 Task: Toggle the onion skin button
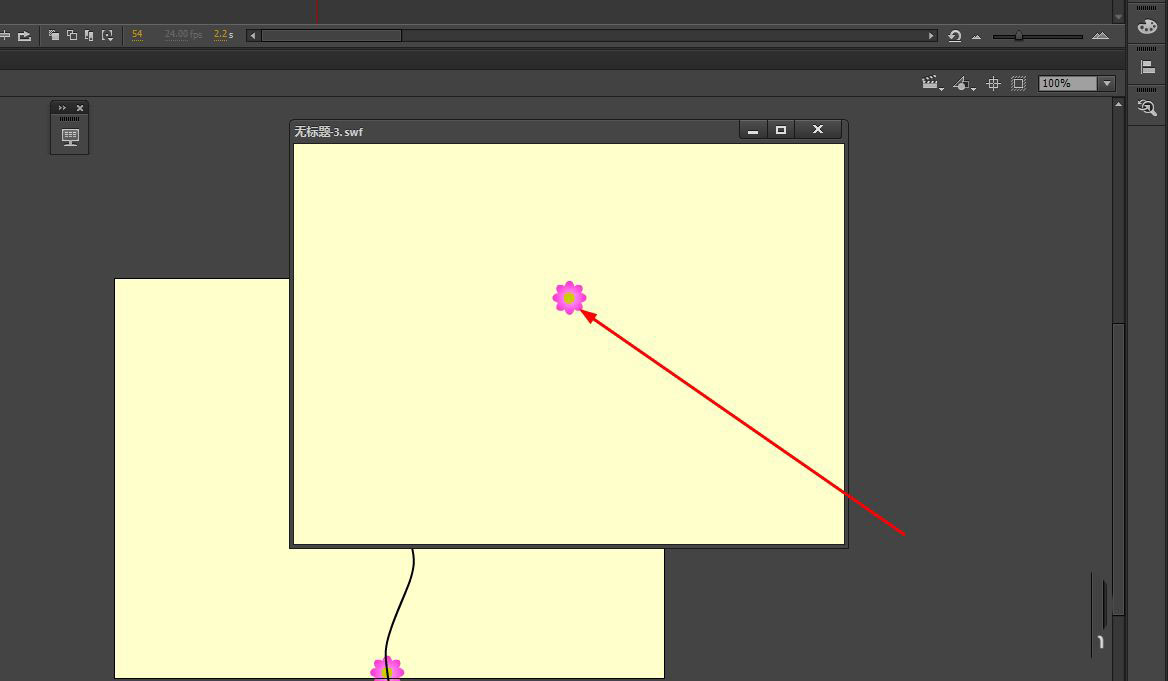coord(54,35)
